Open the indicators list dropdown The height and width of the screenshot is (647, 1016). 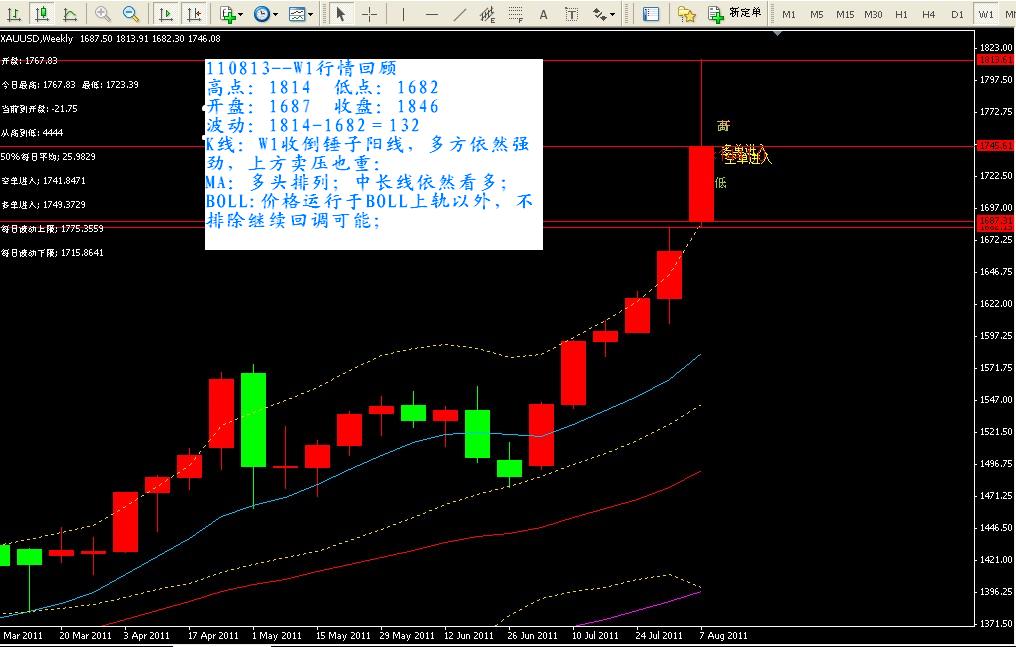click(x=231, y=14)
